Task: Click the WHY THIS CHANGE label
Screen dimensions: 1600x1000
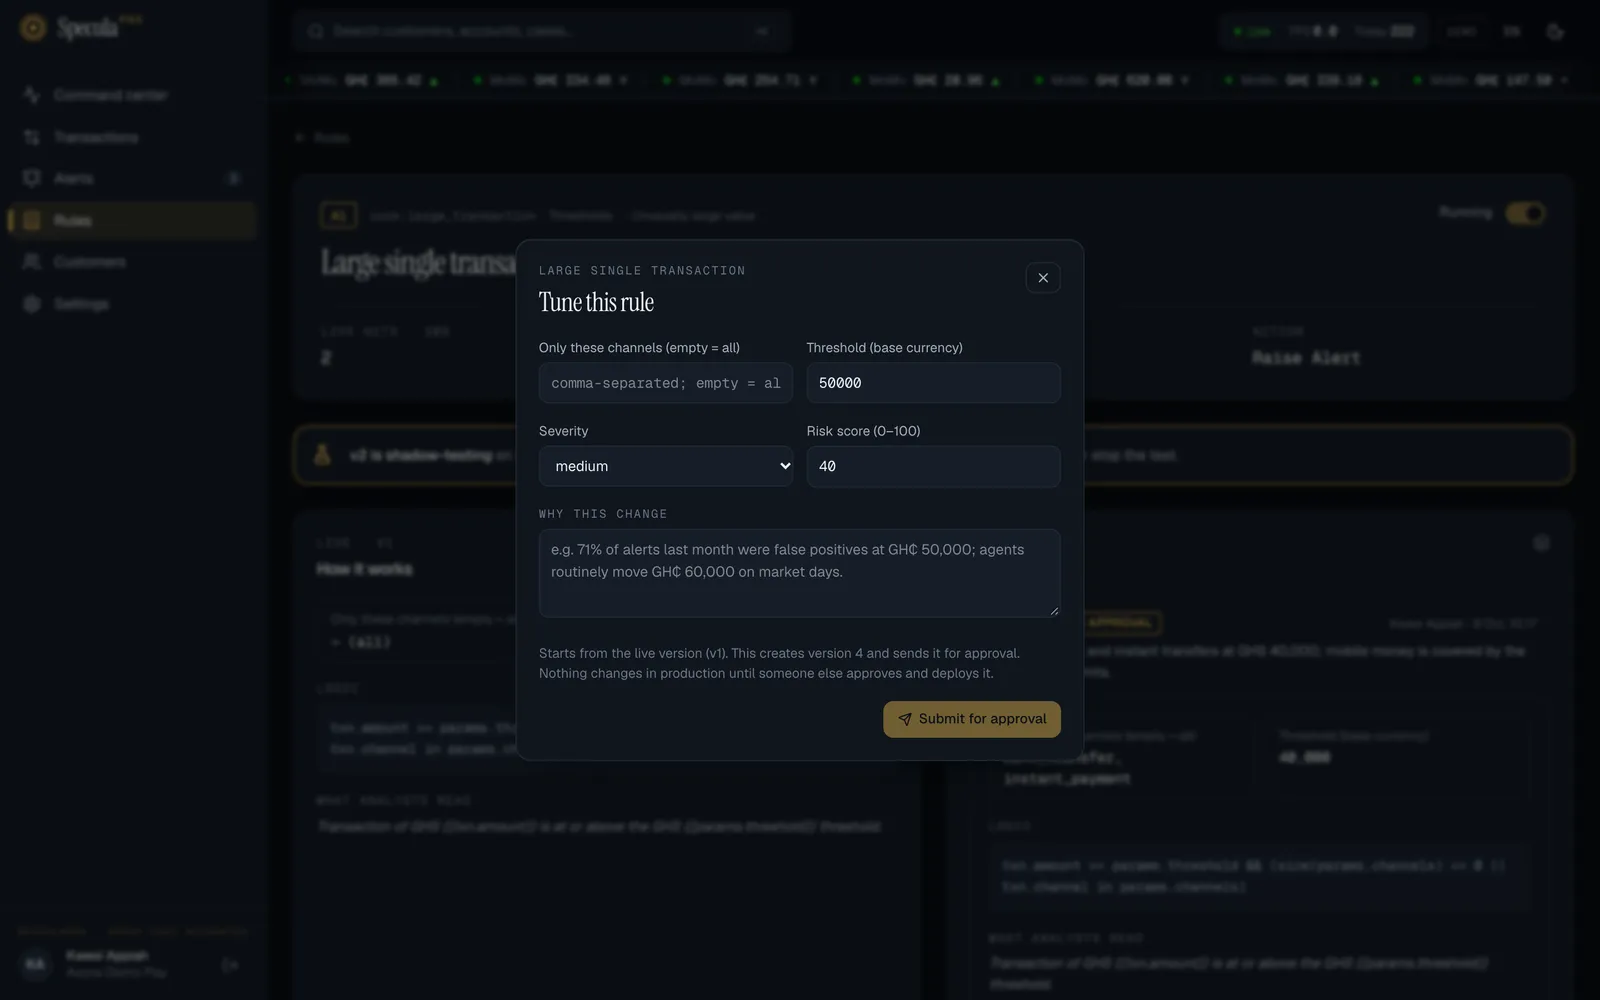Action: click(x=603, y=514)
